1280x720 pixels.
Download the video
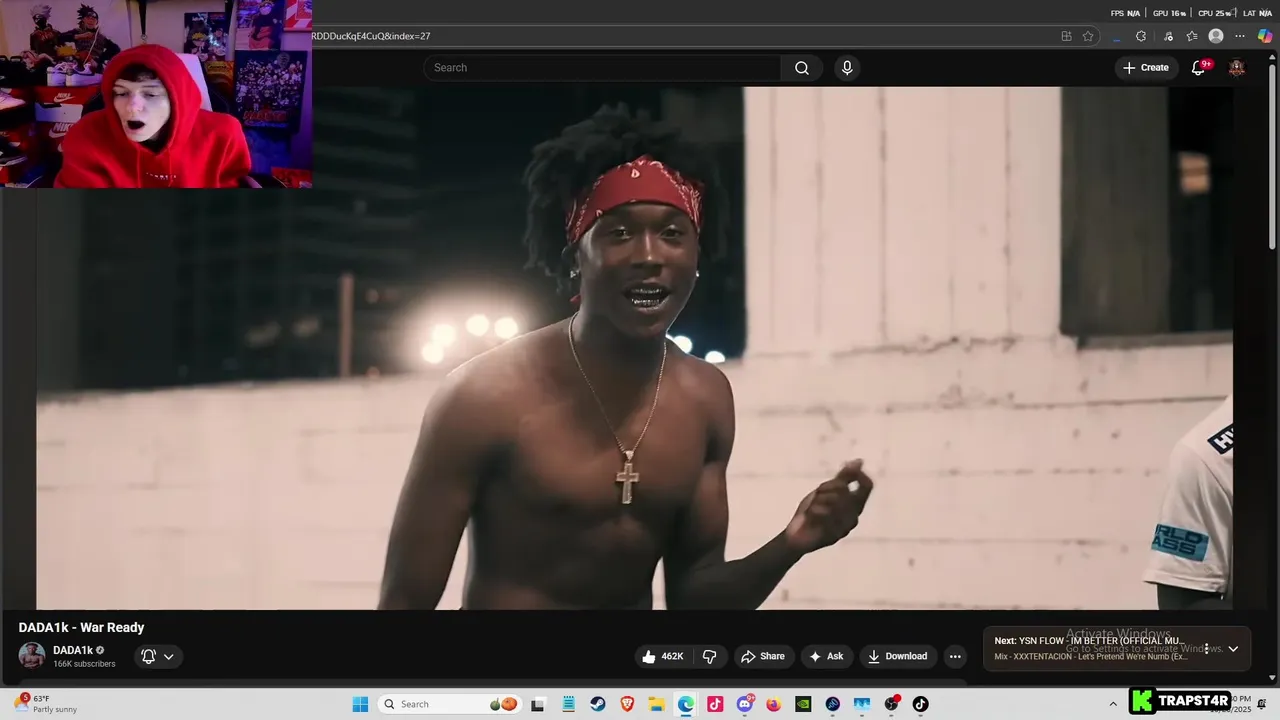pyautogui.click(x=897, y=656)
